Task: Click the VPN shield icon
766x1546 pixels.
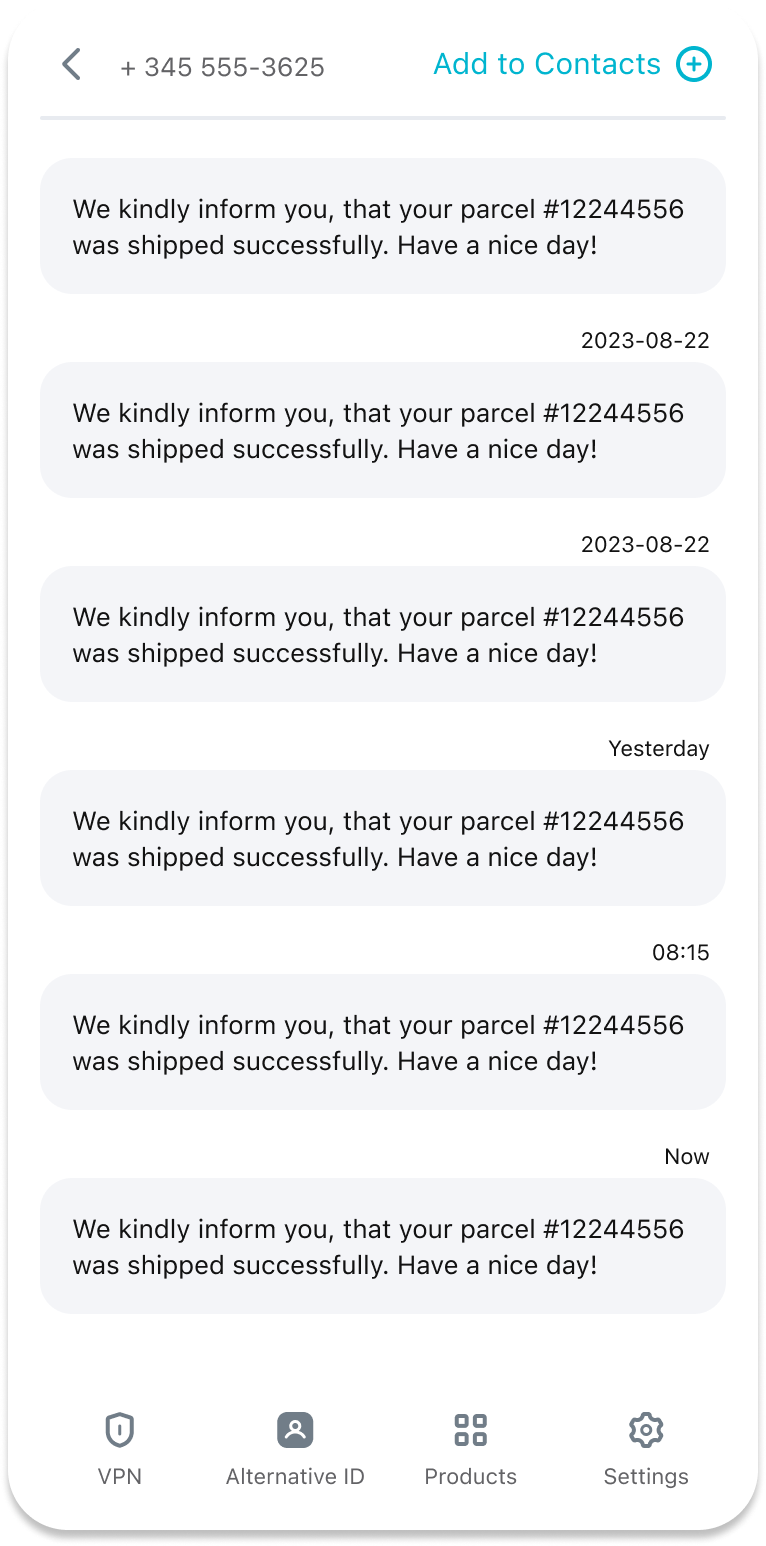Action: pos(120,1430)
